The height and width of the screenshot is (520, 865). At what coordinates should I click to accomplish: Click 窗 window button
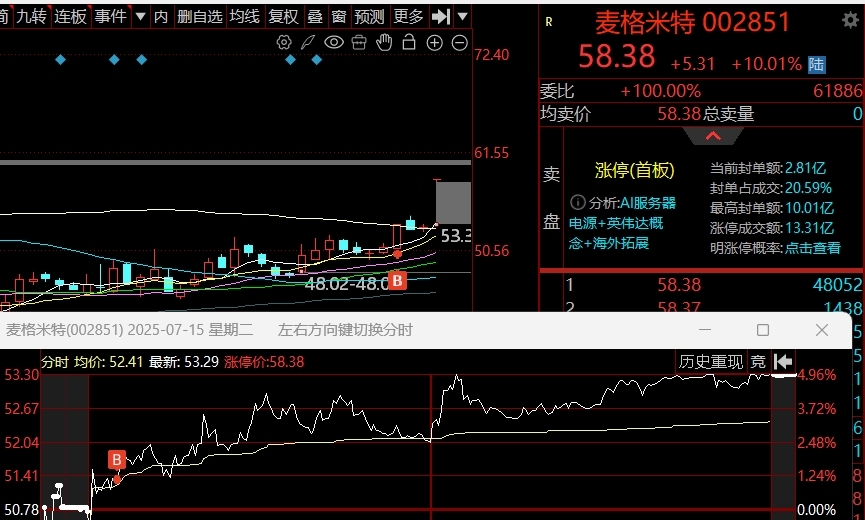coord(339,17)
